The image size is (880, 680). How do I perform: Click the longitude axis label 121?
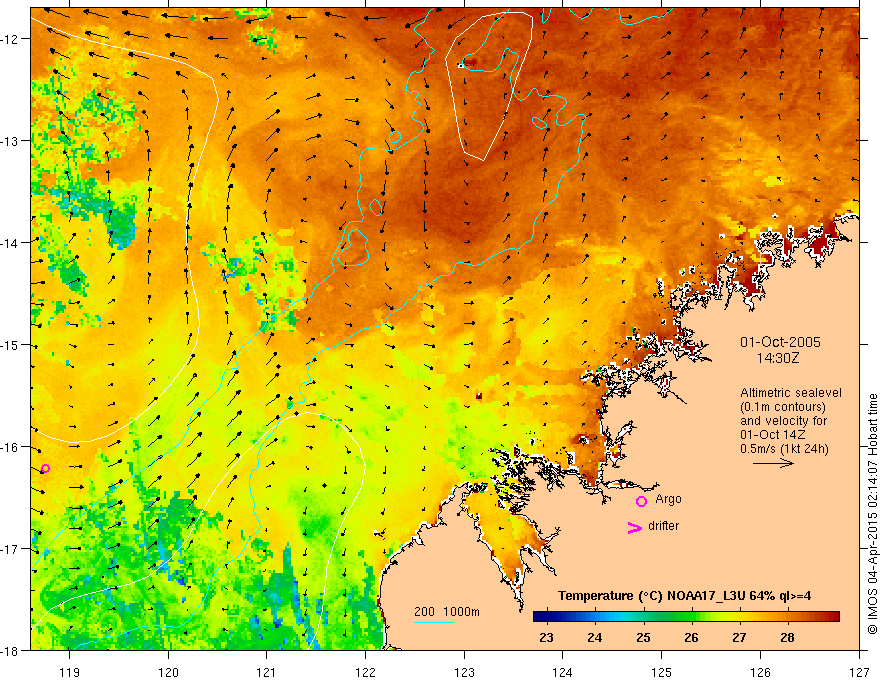[267, 672]
